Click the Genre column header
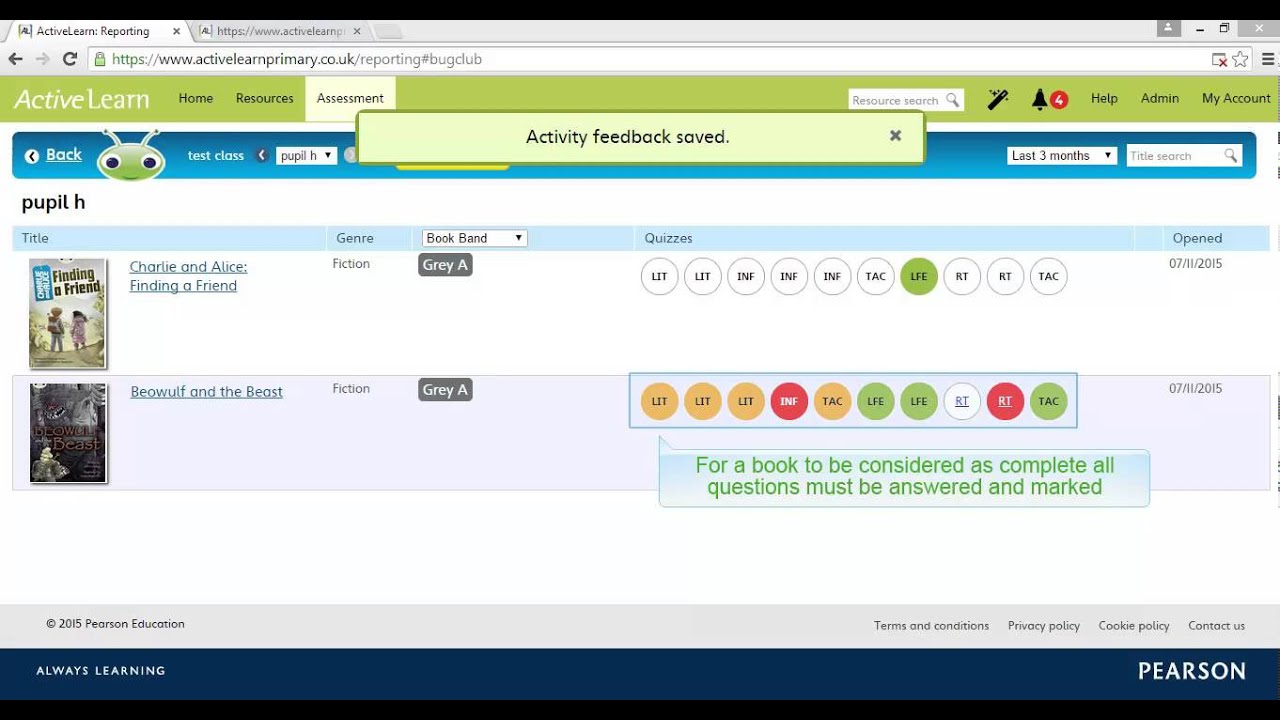Screen dimensions: 1280x720 point(355,238)
